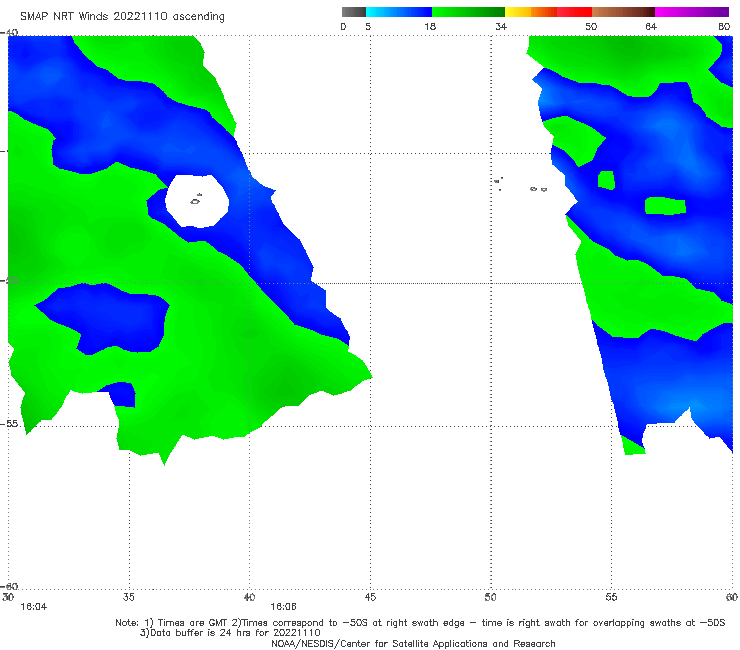
Task: Click the color bar label '80'
Action: pyautogui.click(x=724, y=27)
